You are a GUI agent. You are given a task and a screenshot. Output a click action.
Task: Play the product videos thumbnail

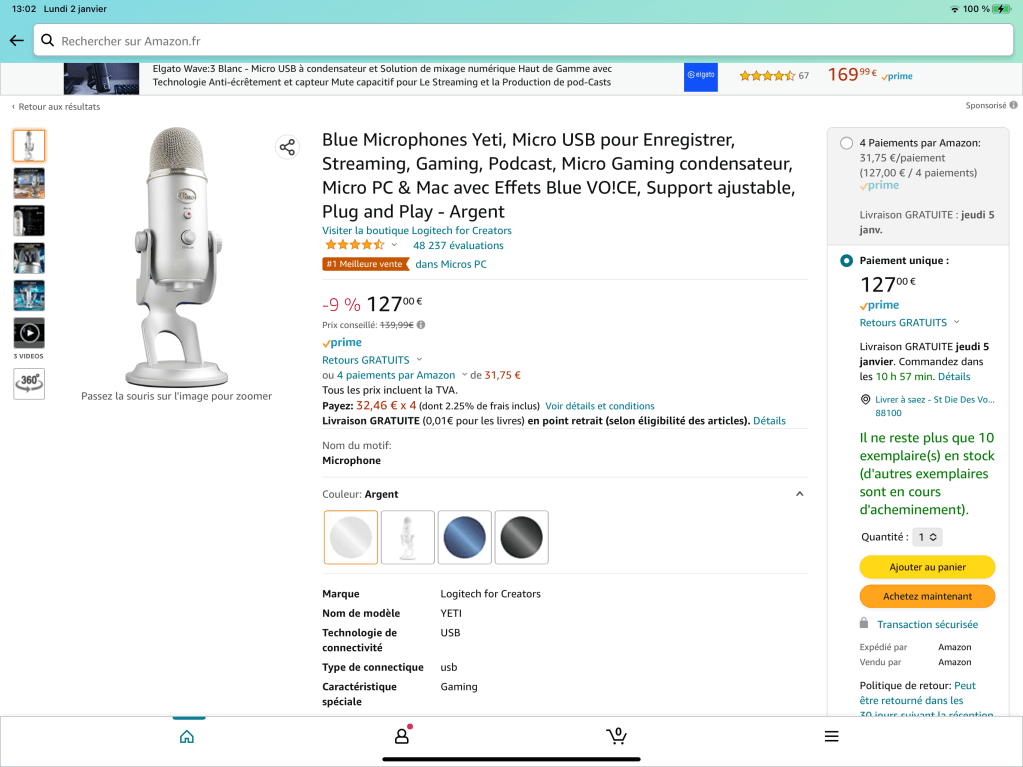point(29,333)
